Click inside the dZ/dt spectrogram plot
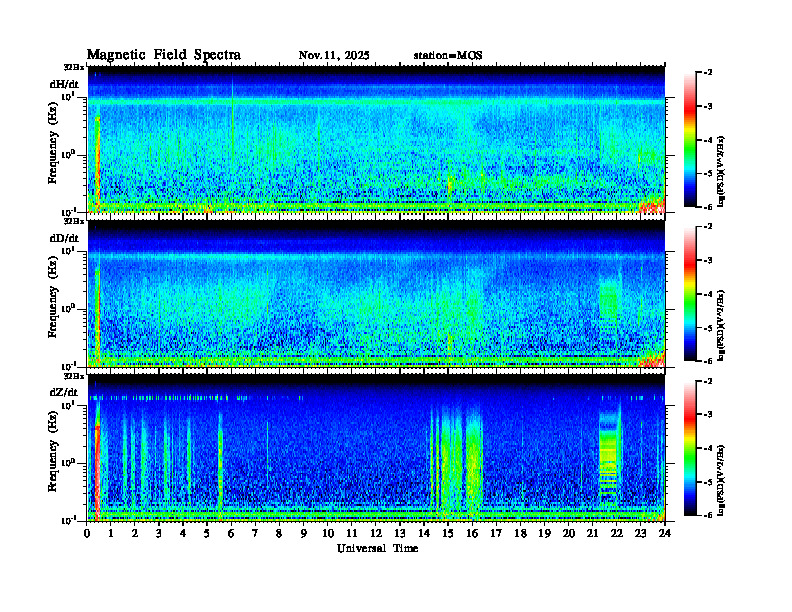792x612 pixels. pyautogui.click(x=376, y=448)
